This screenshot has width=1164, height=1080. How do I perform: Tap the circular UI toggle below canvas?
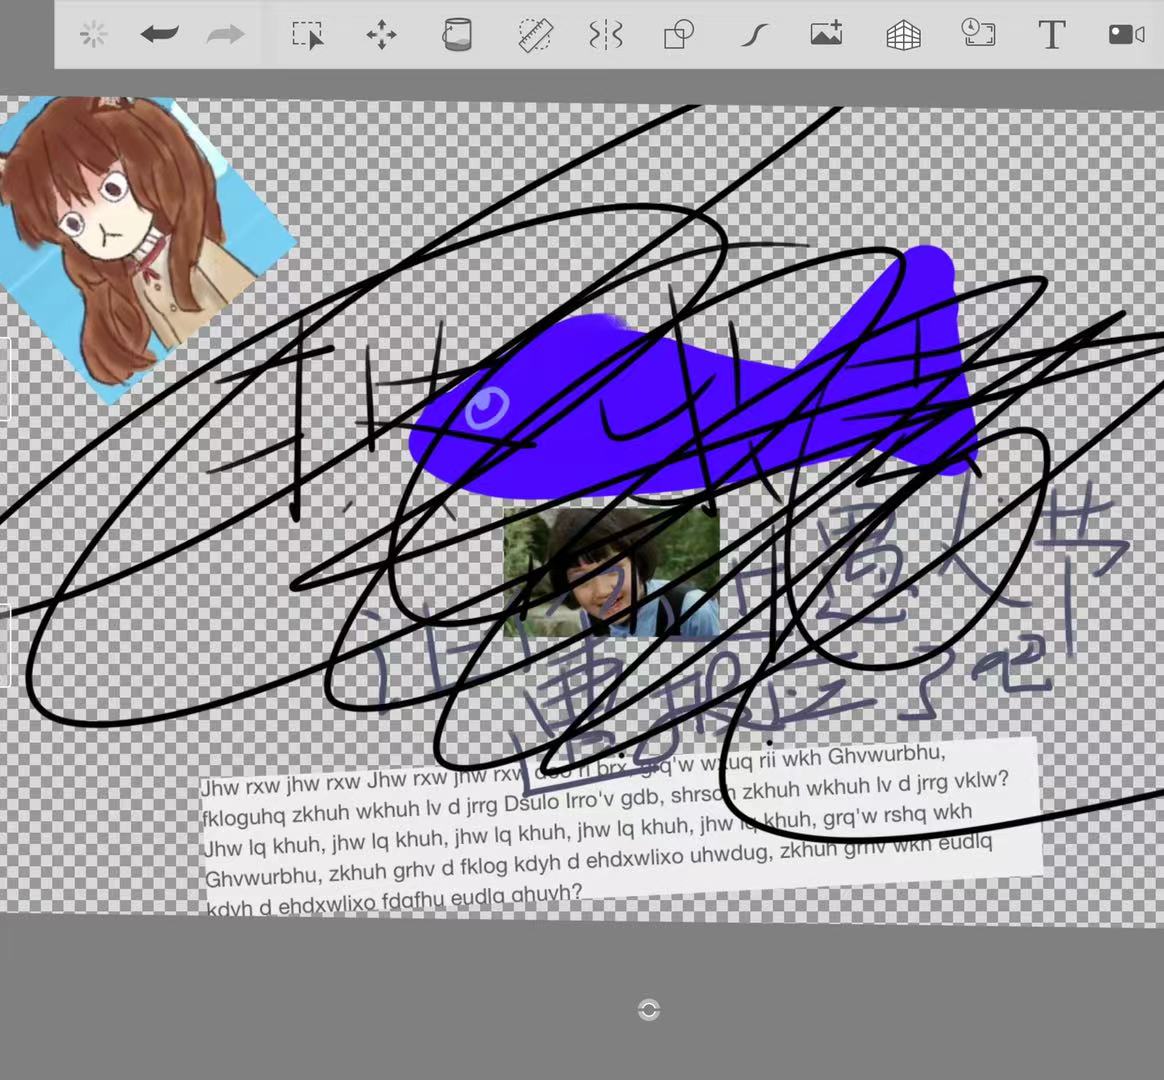pyautogui.click(x=649, y=1009)
